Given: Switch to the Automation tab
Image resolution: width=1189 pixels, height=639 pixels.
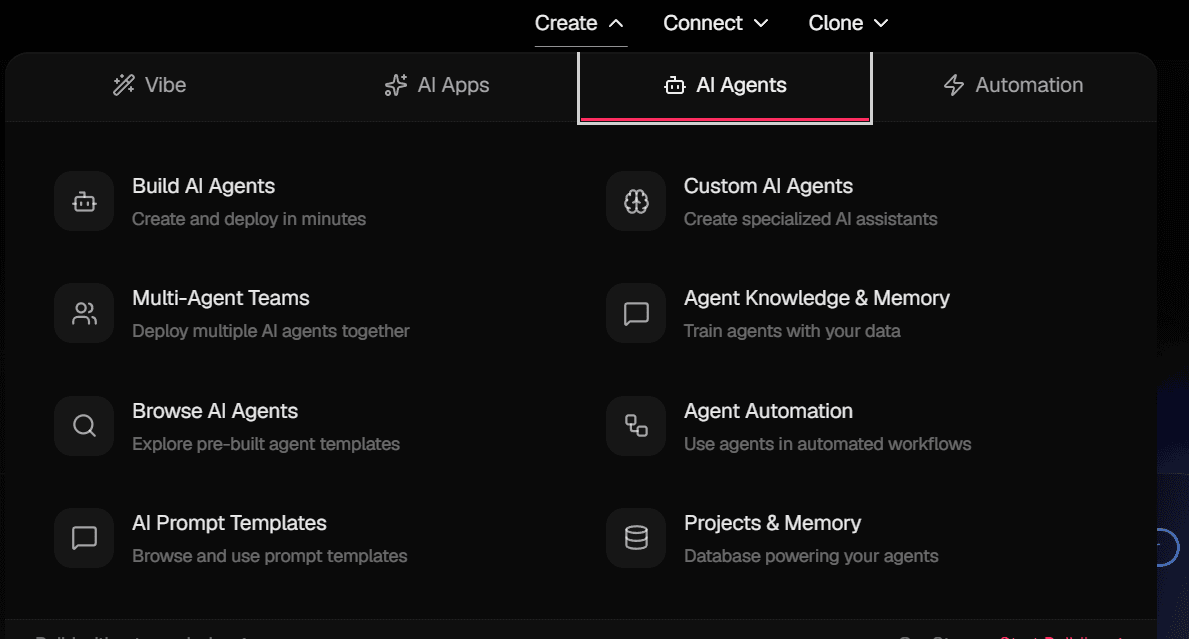Looking at the screenshot, I should (1013, 85).
